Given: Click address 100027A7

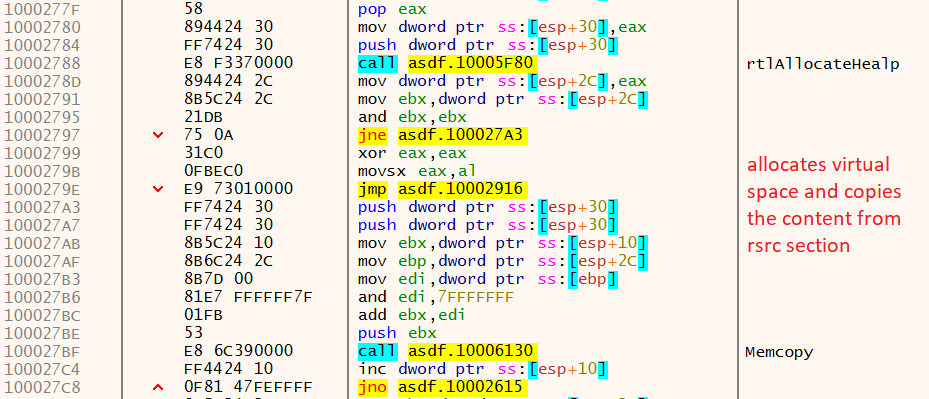Looking at the screenshot, I should click(42, 225).
